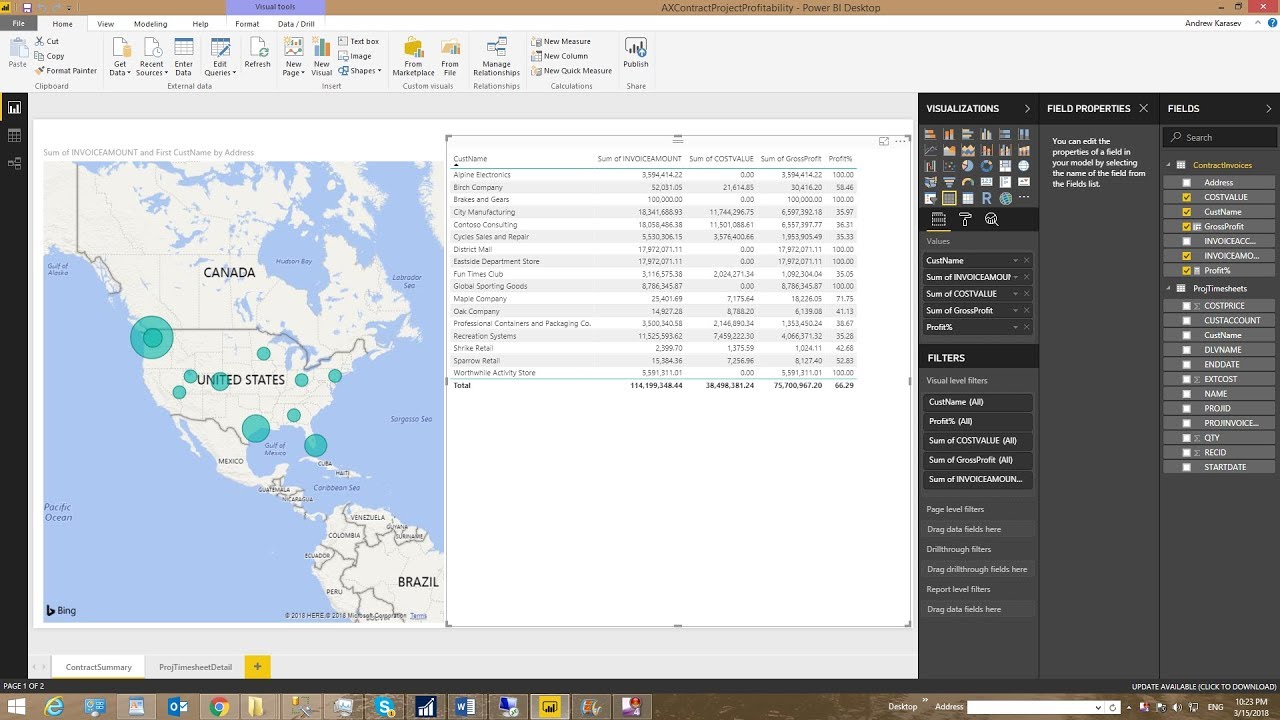Uncheck the Profit% field checkbox
Image resolution: width=1280 pixels, height=720 pixels.
click(1187, 271)
